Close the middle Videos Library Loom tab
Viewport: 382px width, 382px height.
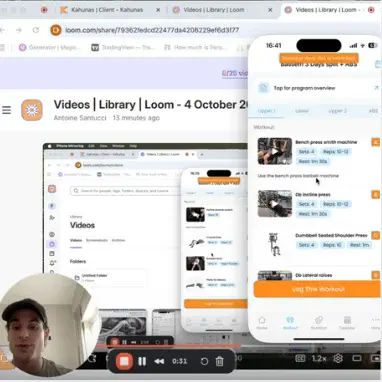point(271,10)
